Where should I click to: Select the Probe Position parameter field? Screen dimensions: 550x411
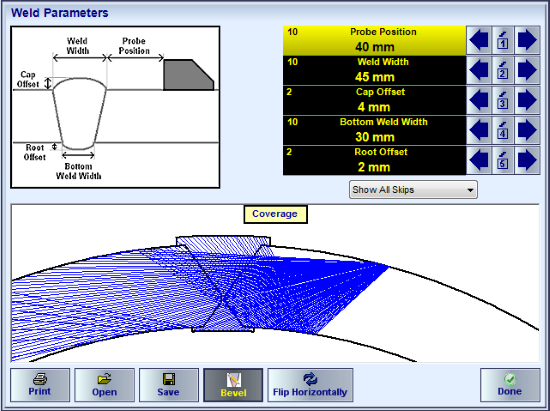pos(374,40)
